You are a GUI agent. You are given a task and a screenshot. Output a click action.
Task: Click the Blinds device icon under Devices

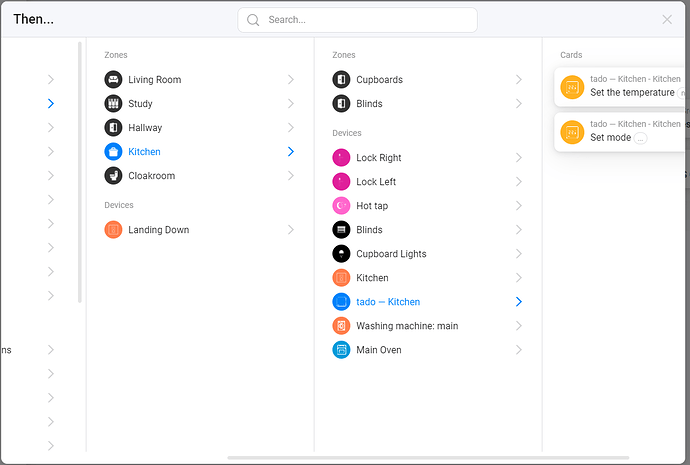[x=341, y=230]
